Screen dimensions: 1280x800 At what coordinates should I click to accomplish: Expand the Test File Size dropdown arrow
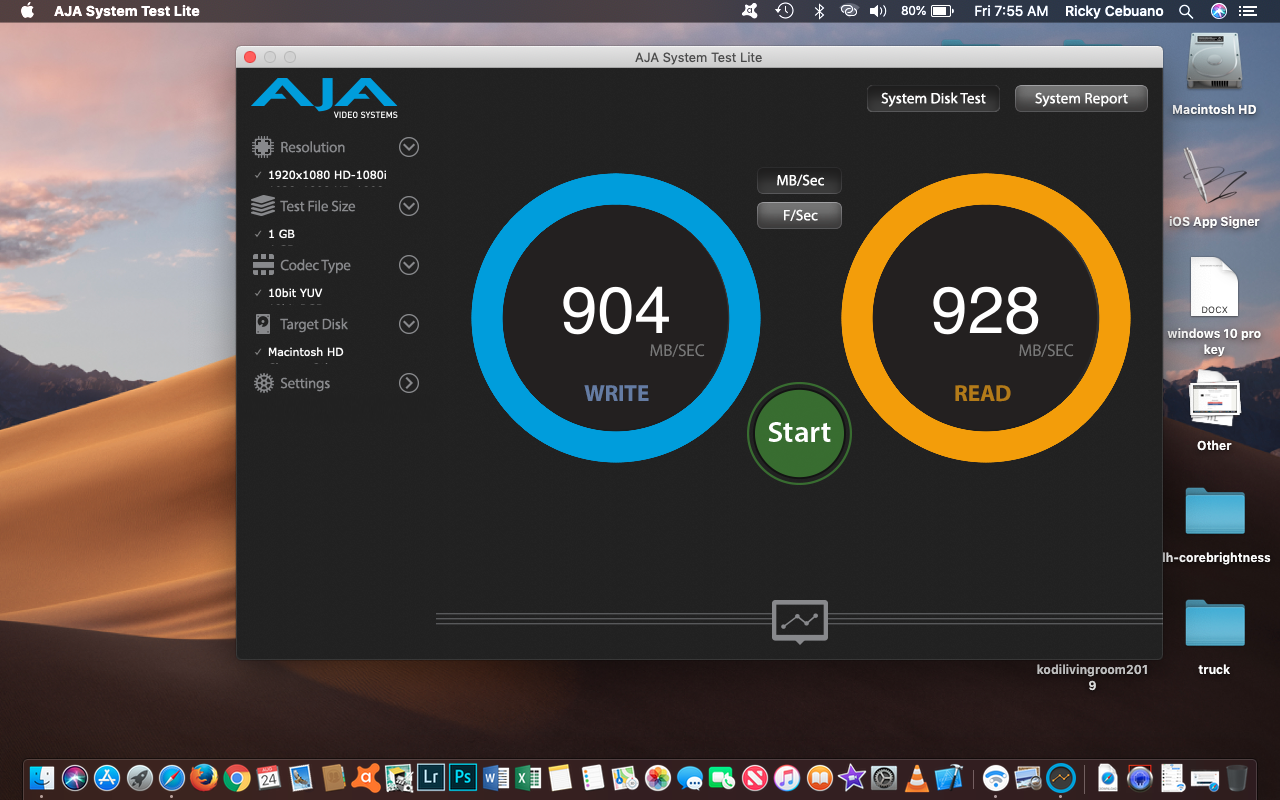[x=409, y=206]
